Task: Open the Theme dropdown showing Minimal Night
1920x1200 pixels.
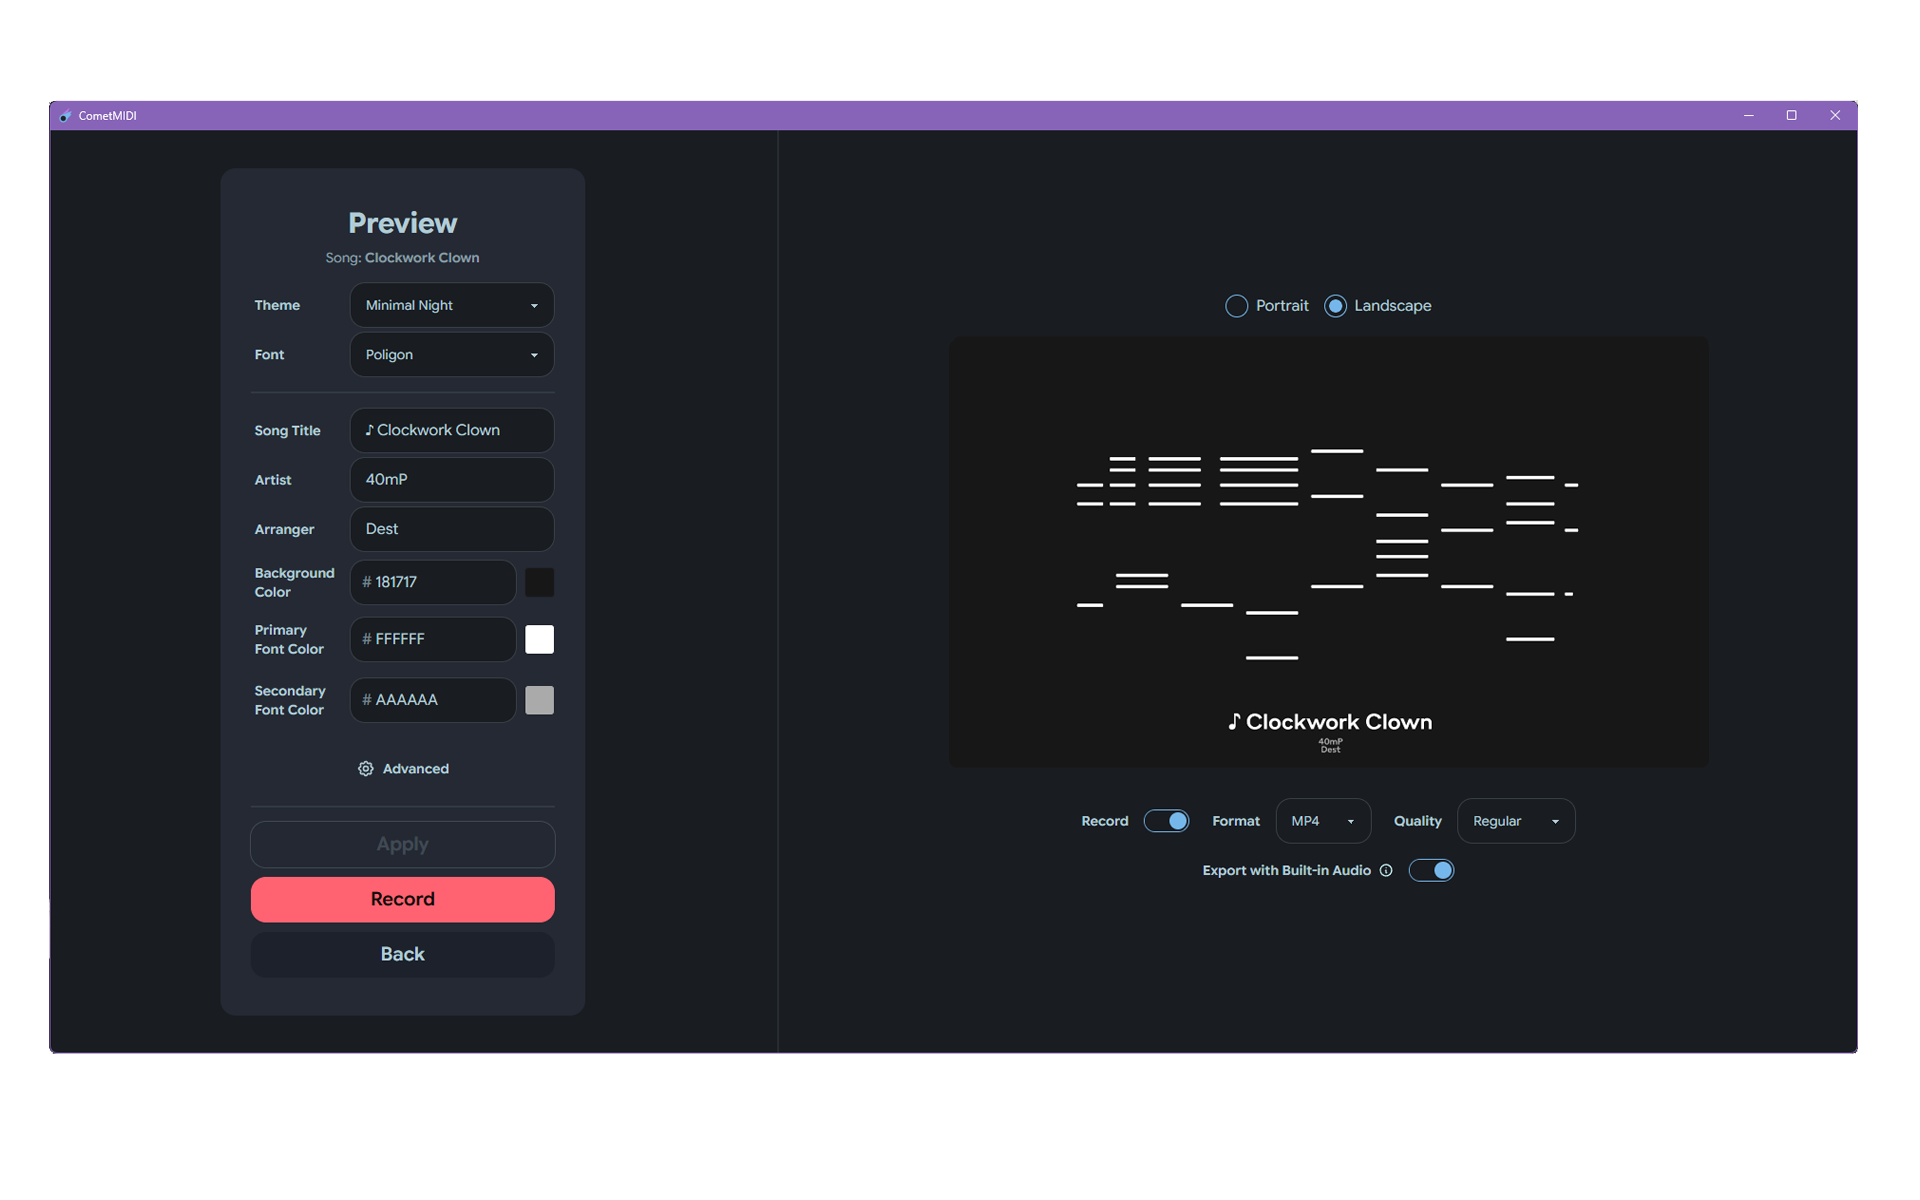Action: [x=452, y=305]
